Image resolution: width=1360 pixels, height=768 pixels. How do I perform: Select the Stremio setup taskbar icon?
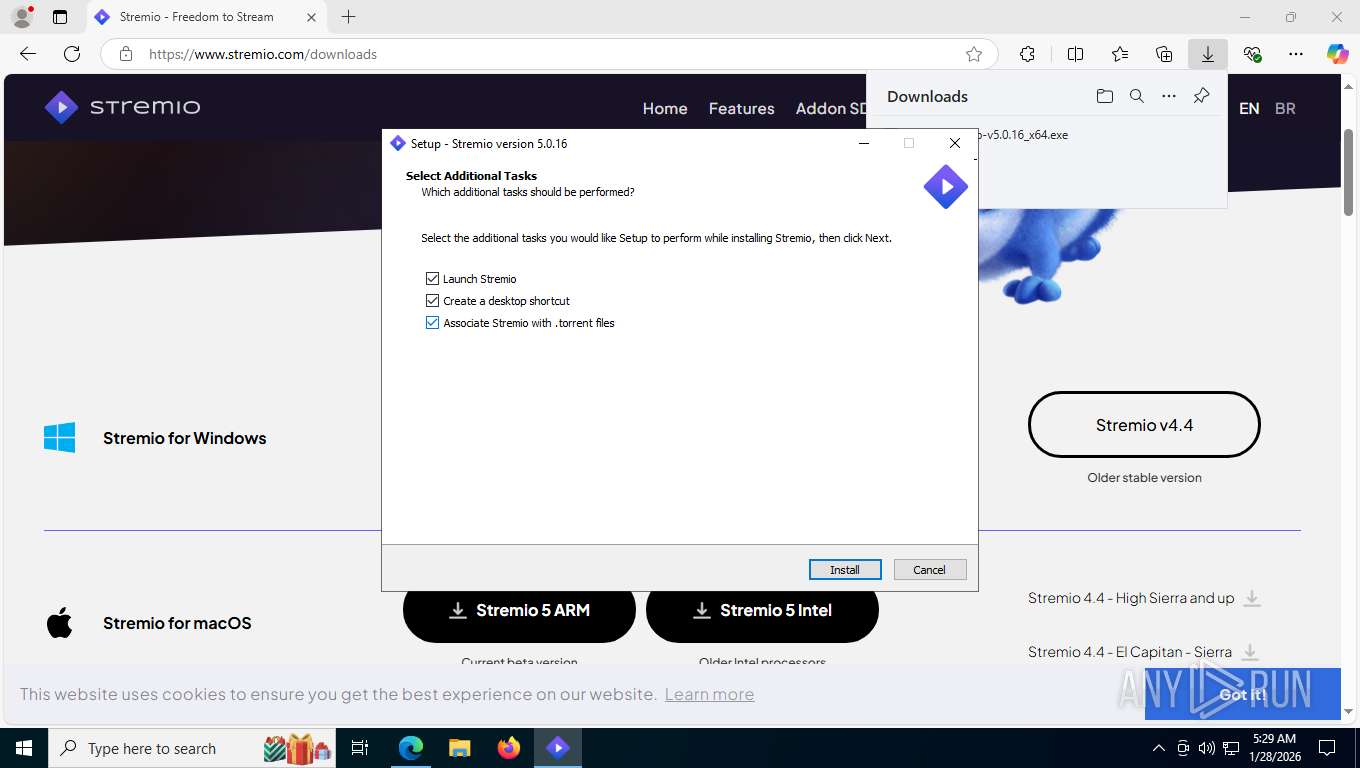pyautogui.click(x=558, y=748)
